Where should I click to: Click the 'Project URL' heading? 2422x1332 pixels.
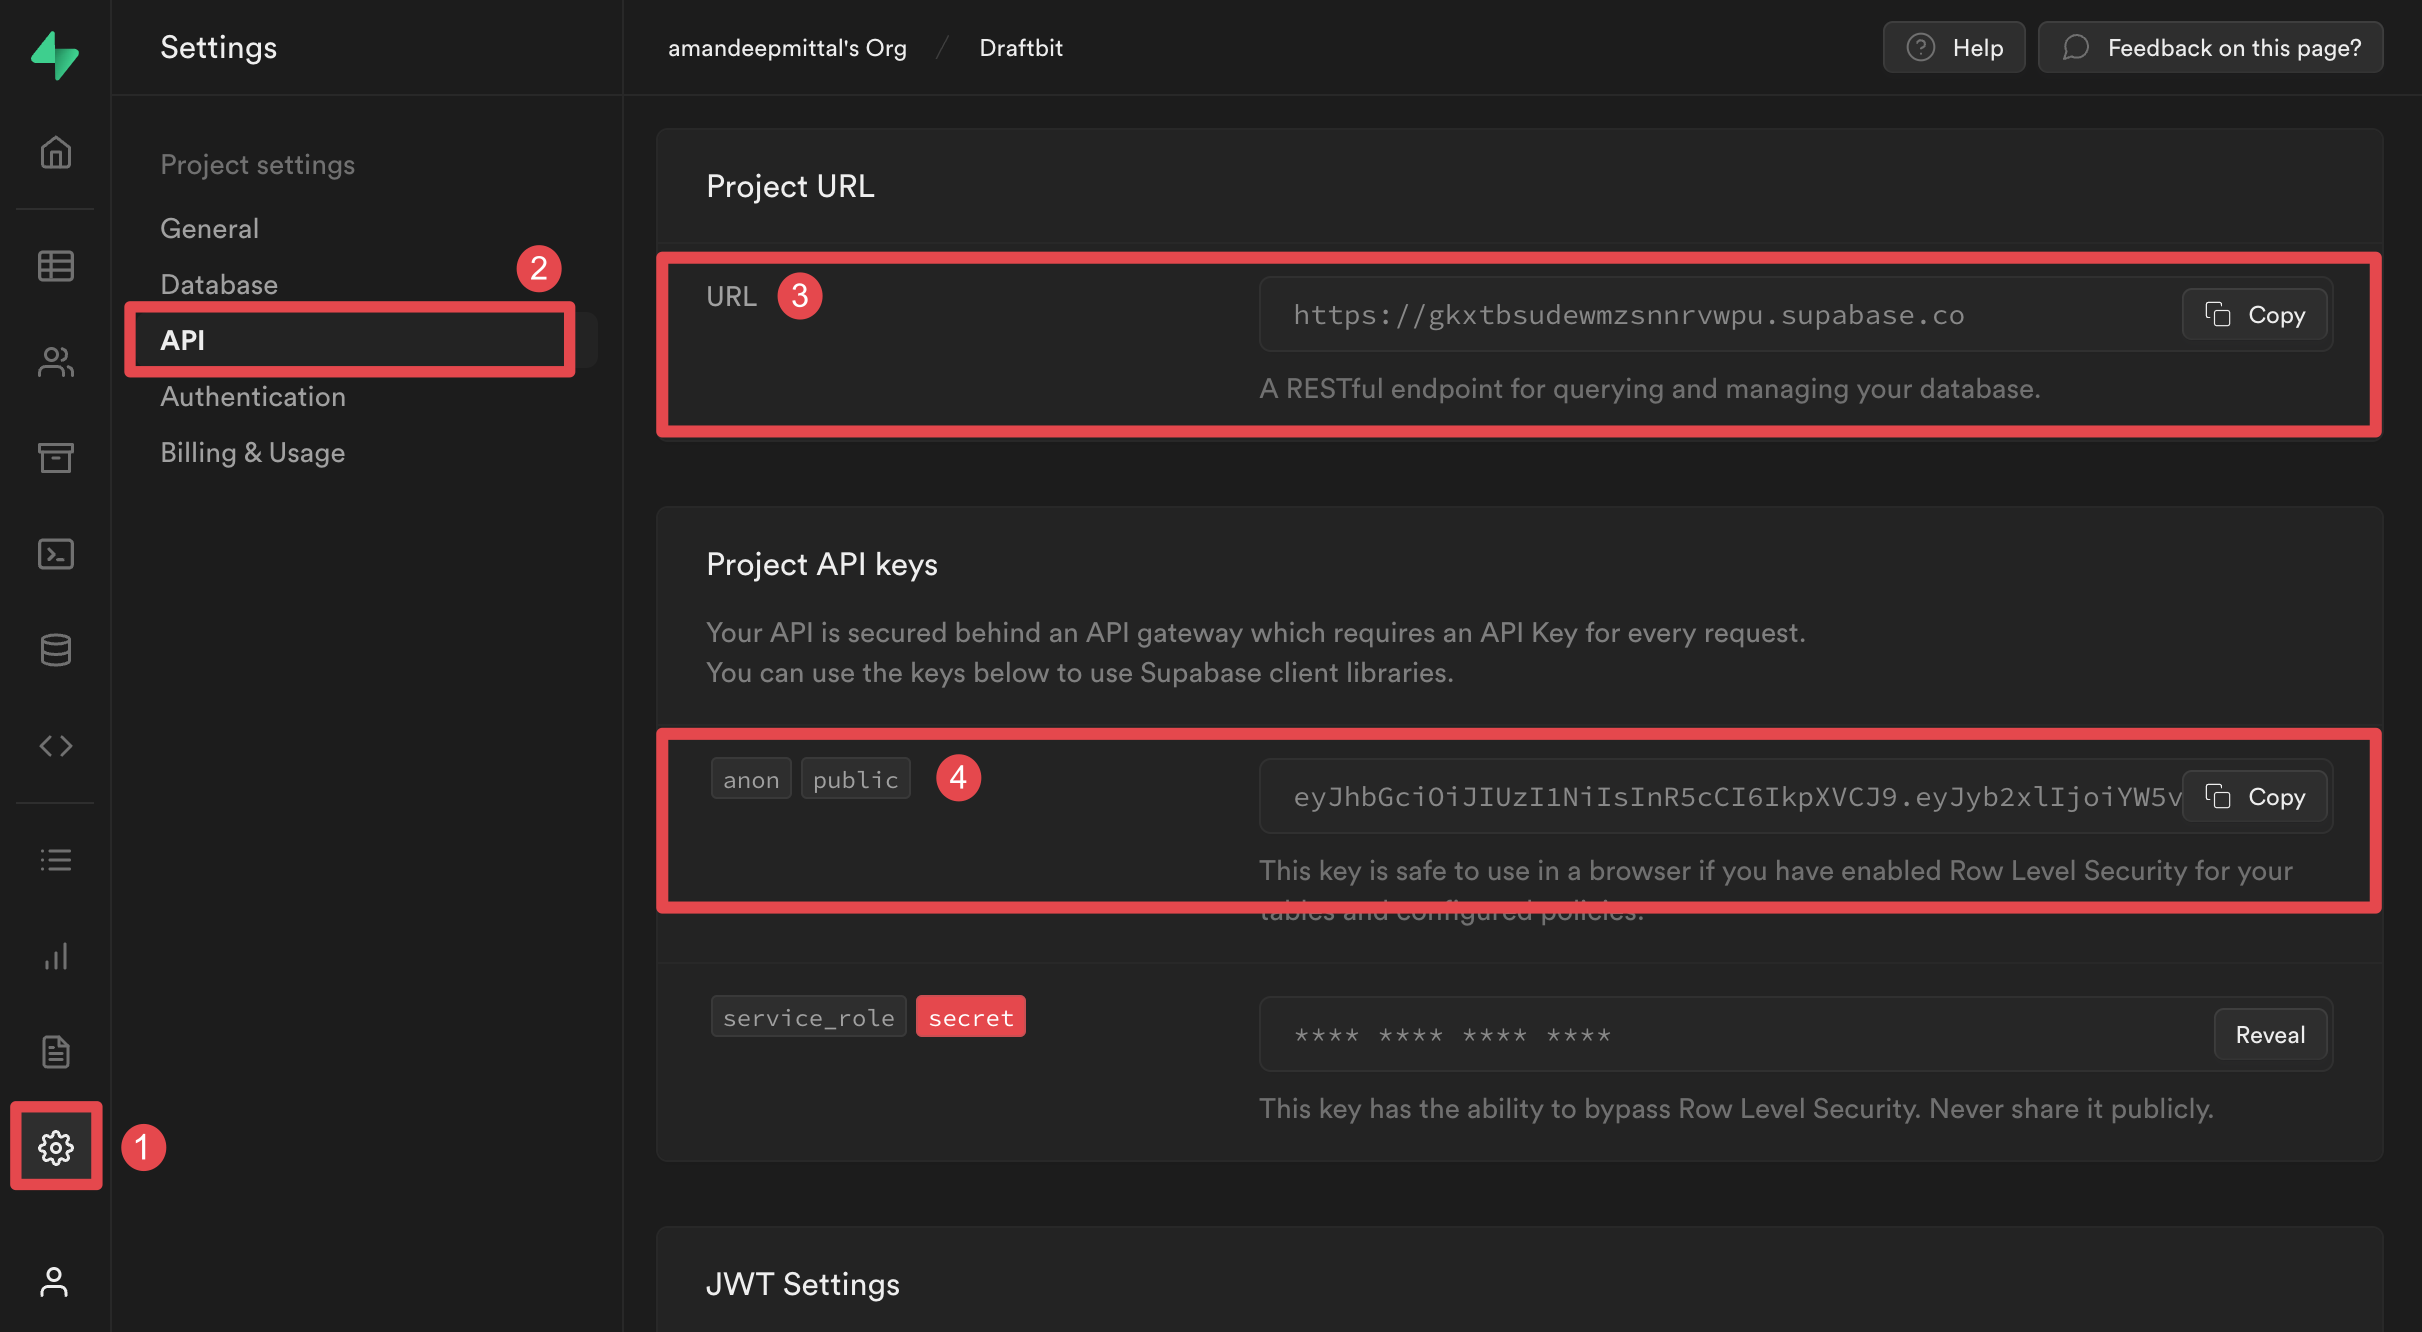790,186
